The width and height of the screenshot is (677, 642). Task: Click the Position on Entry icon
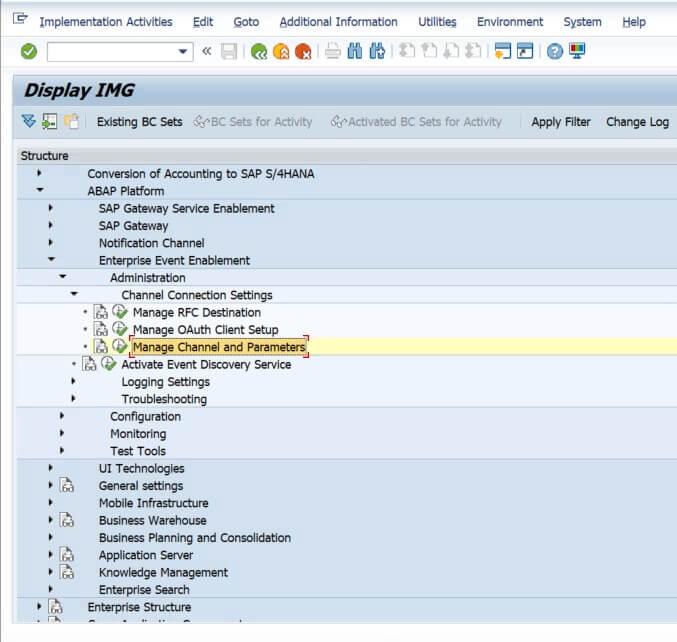50,122
